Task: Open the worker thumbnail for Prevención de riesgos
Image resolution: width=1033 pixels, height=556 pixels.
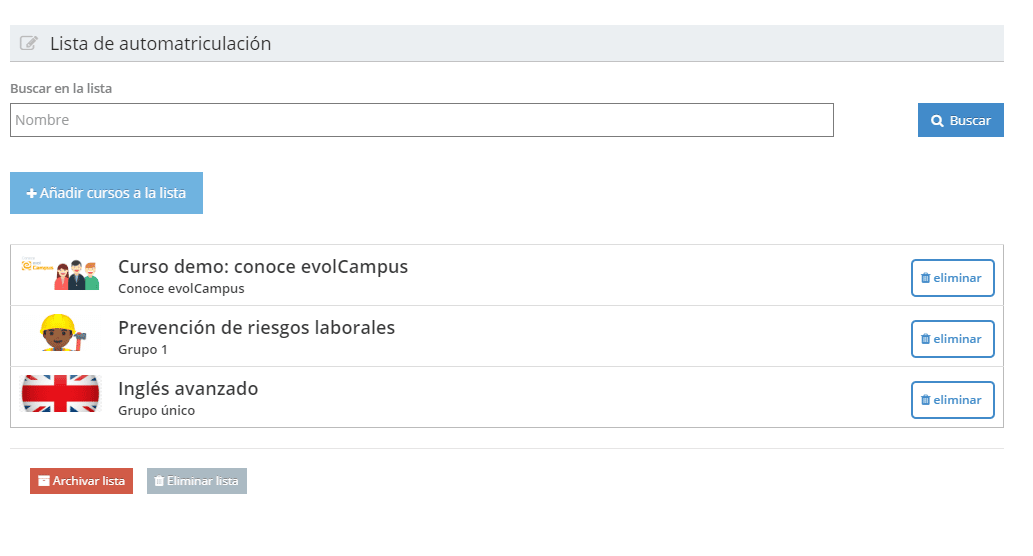Action: tap(61, 333)
